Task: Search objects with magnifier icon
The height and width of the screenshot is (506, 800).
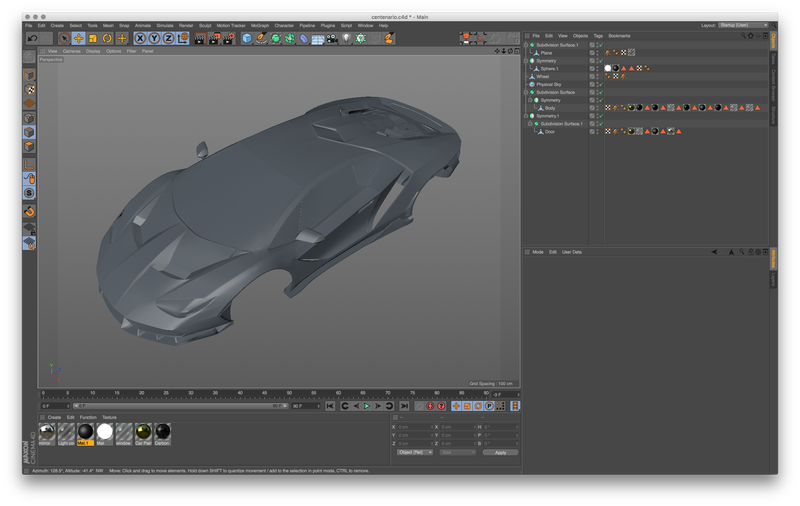Action: click(743, 36)
